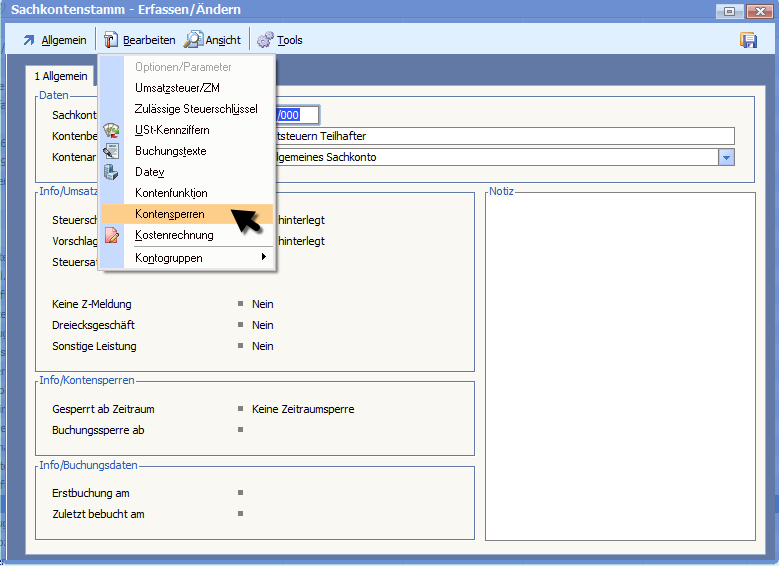Expand the Kontogruppen submenu
Image resolution: width=779 pixels, height=566 pixels.
tap(198, 258)
